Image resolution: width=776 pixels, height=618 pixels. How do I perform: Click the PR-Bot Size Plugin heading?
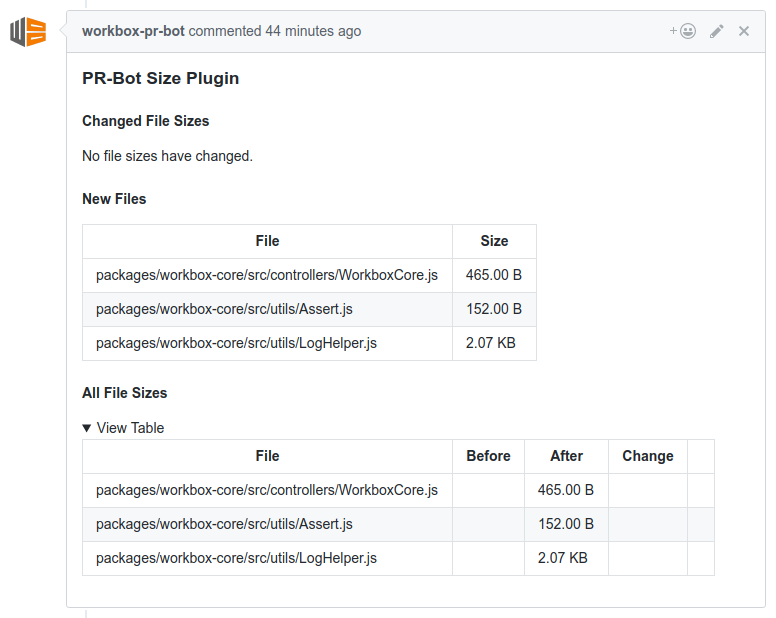[x=160, y=78]
